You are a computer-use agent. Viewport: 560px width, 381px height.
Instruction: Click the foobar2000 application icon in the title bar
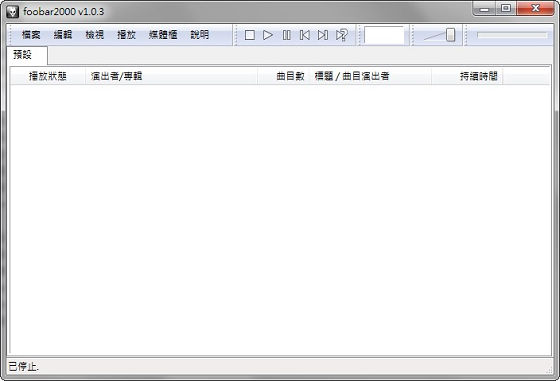click(12, 12)
